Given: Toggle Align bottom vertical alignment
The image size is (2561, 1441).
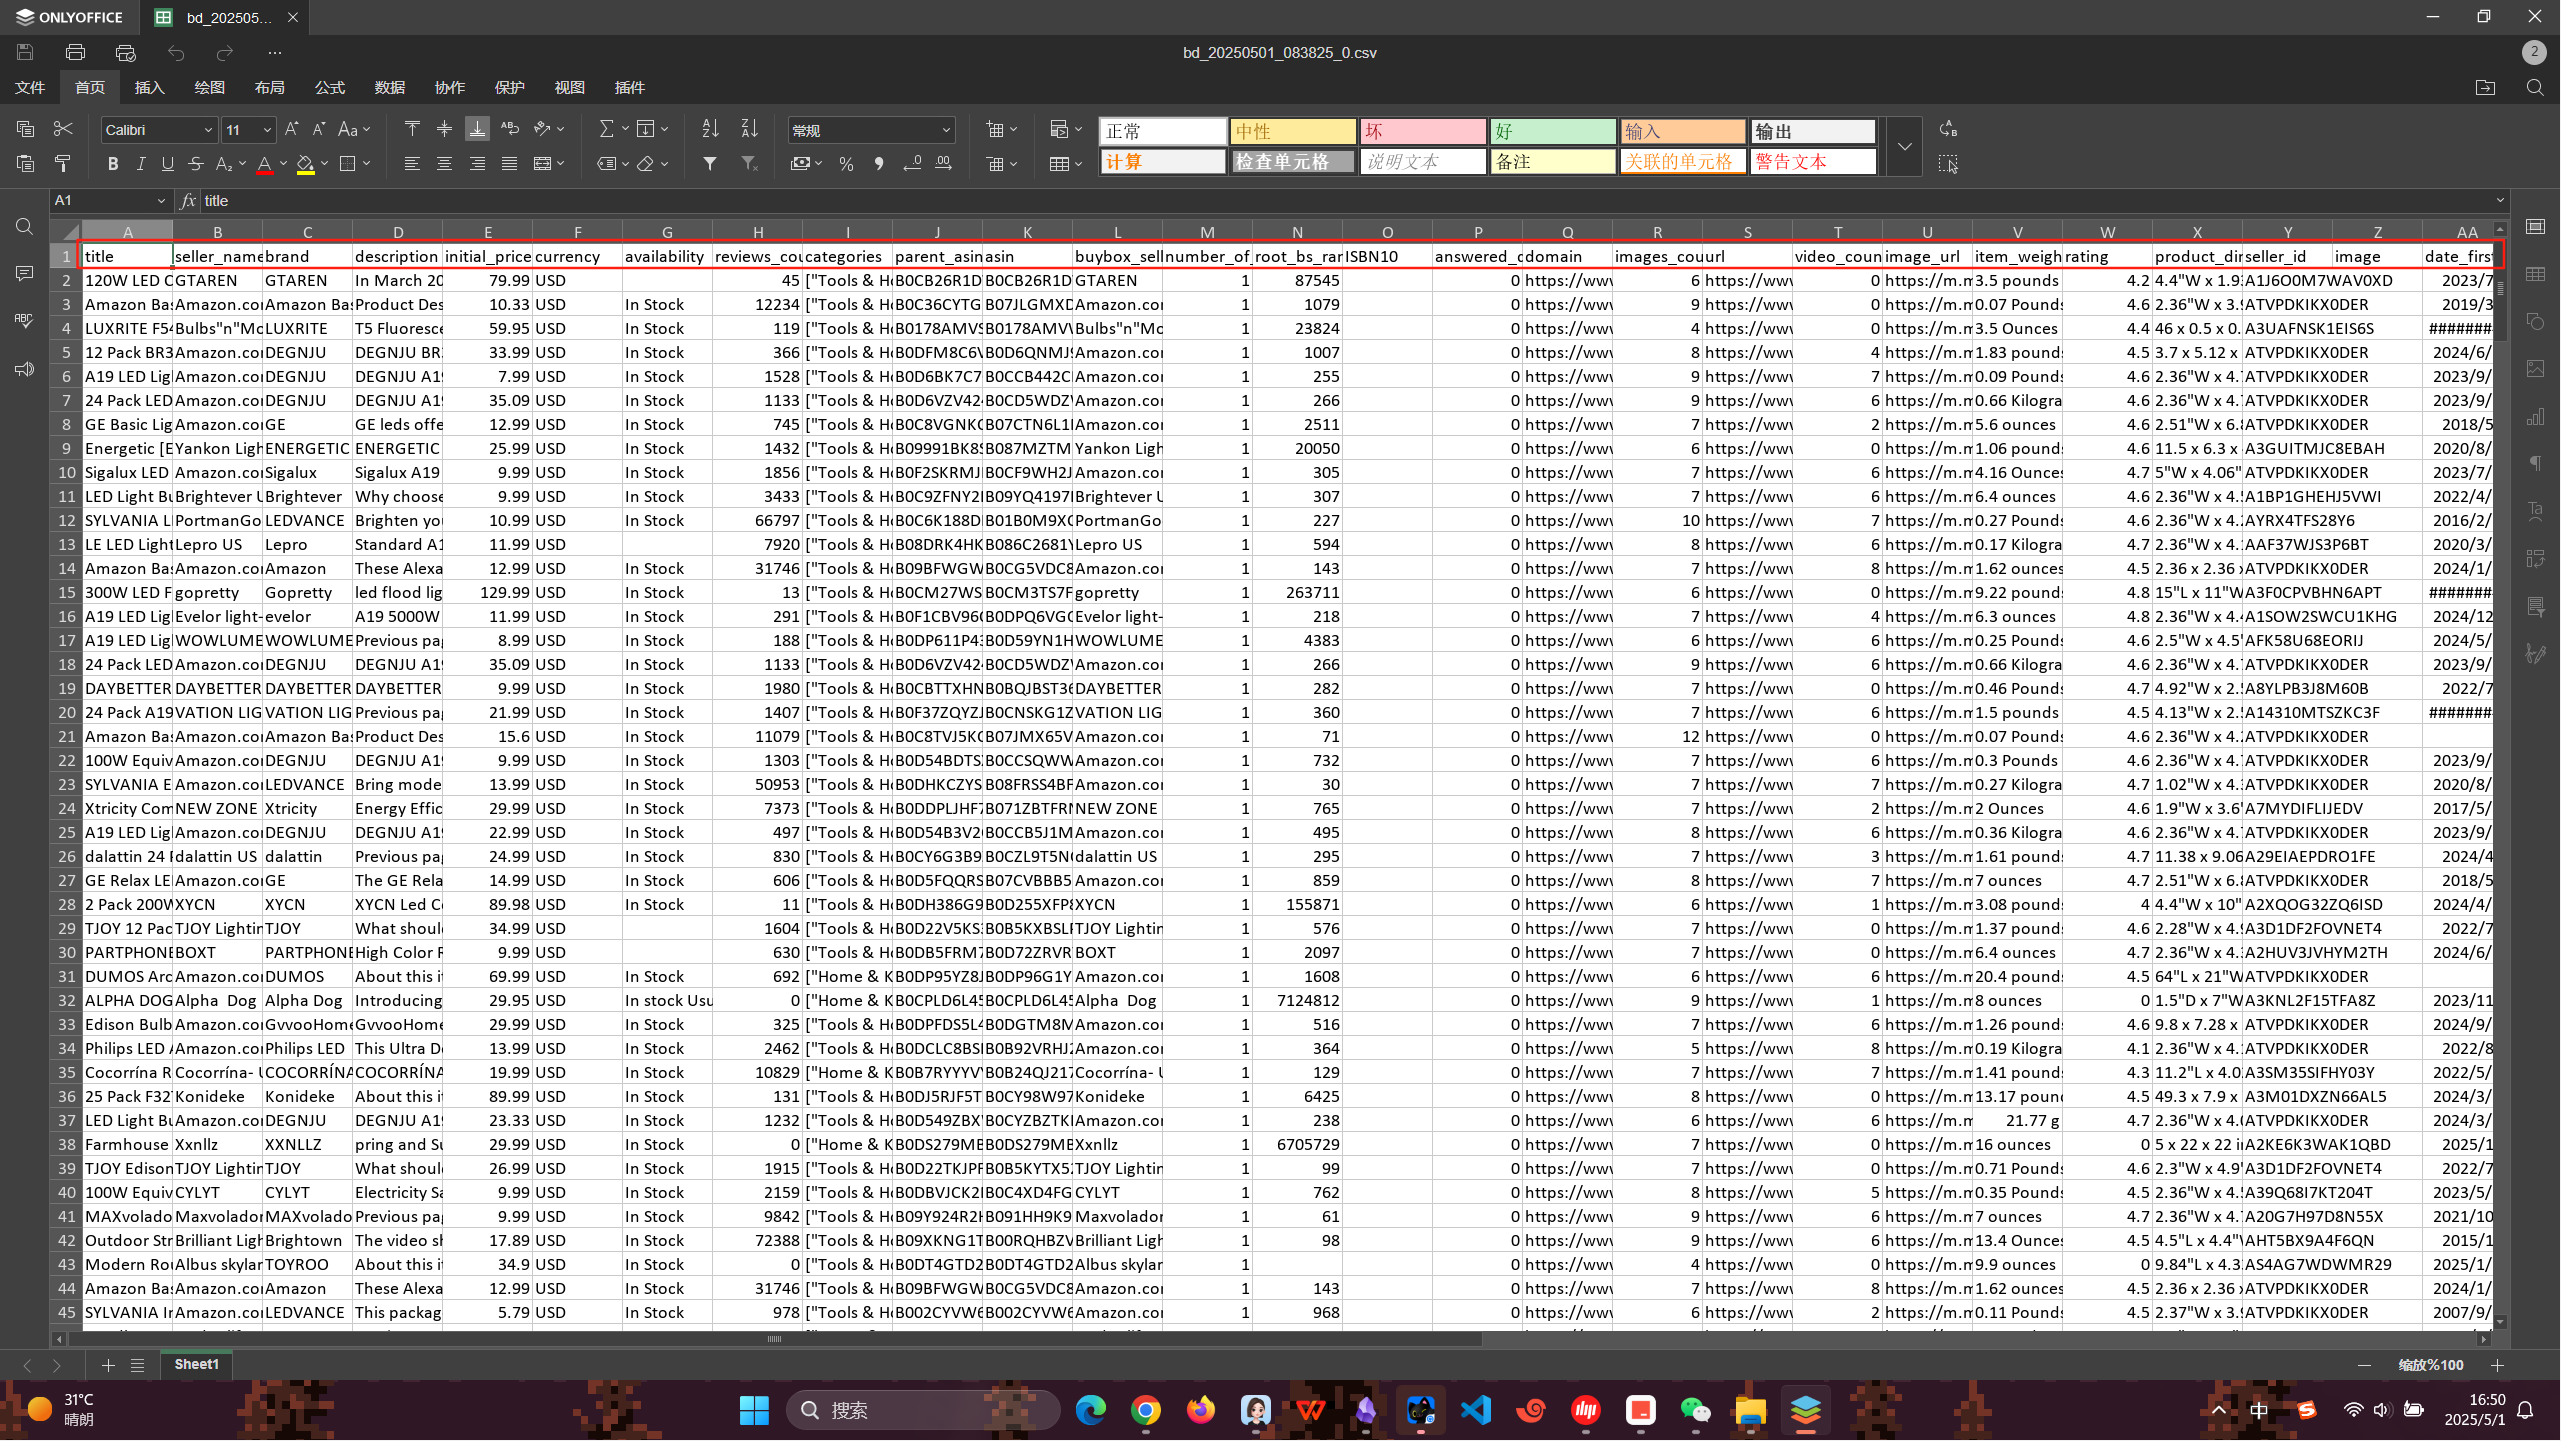Looking at the screenshot, I should click(x=477, y=129).
